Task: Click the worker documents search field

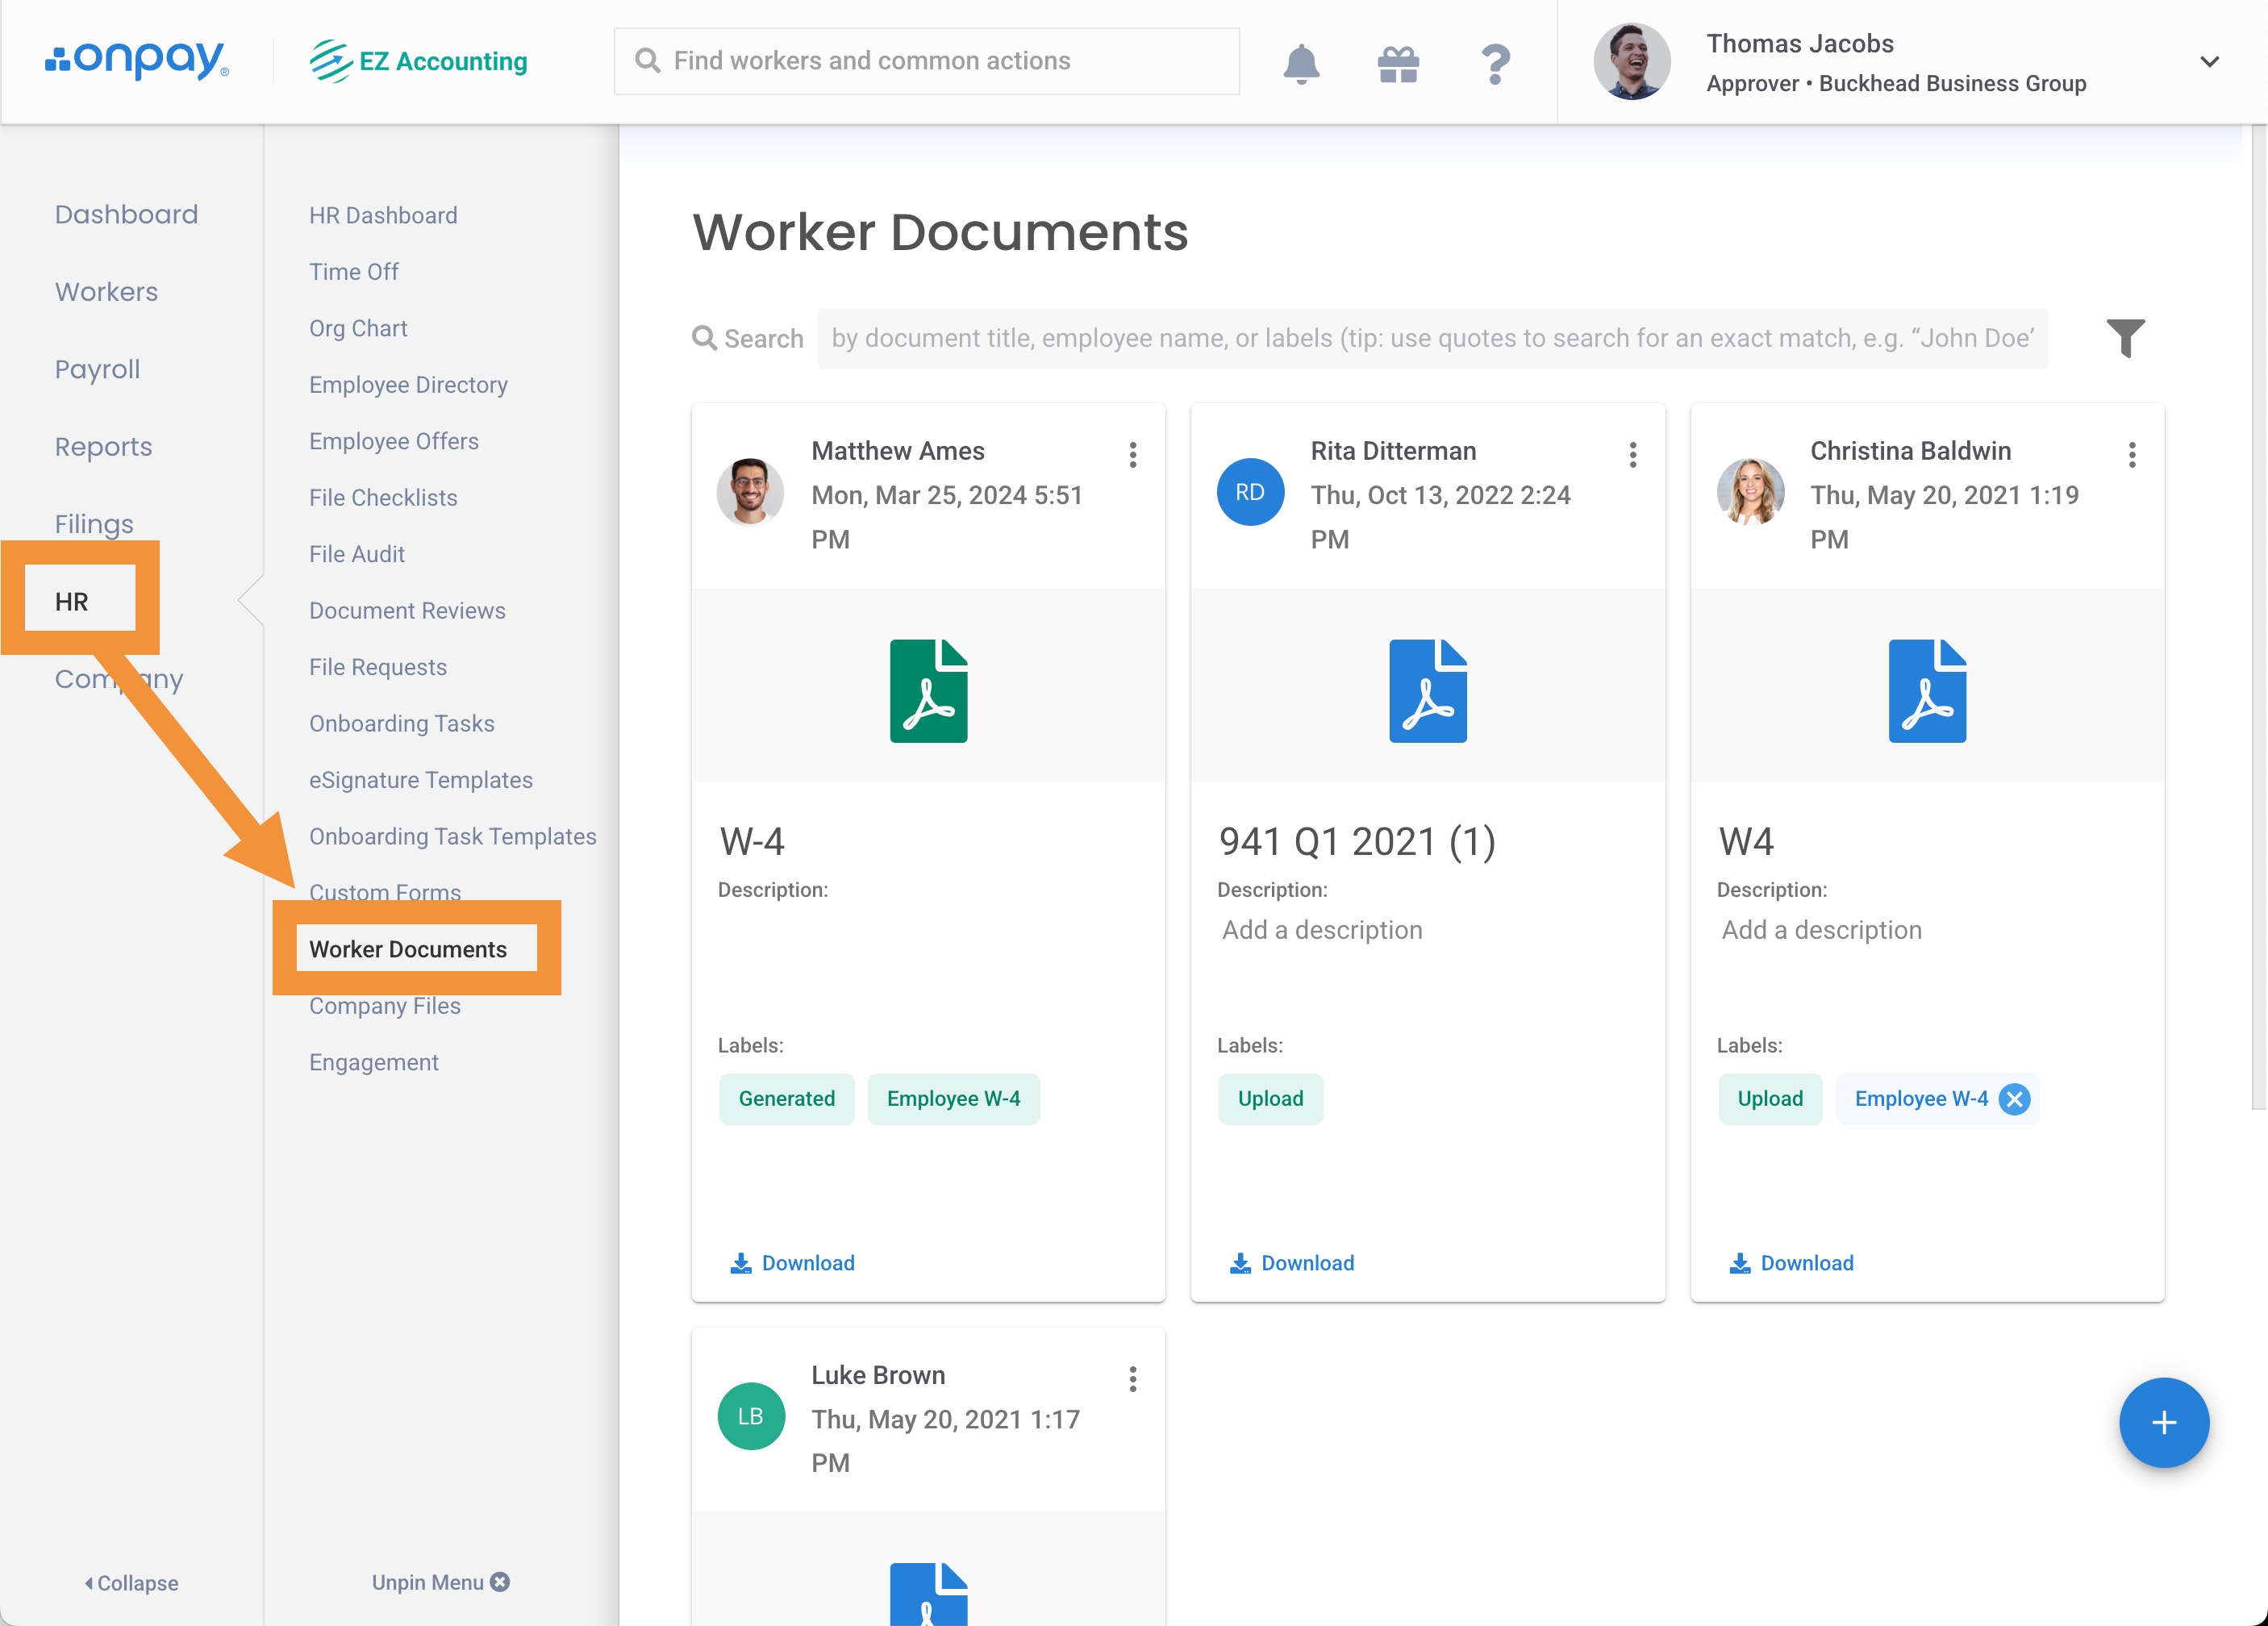Action: click(x=1431, y=338)
